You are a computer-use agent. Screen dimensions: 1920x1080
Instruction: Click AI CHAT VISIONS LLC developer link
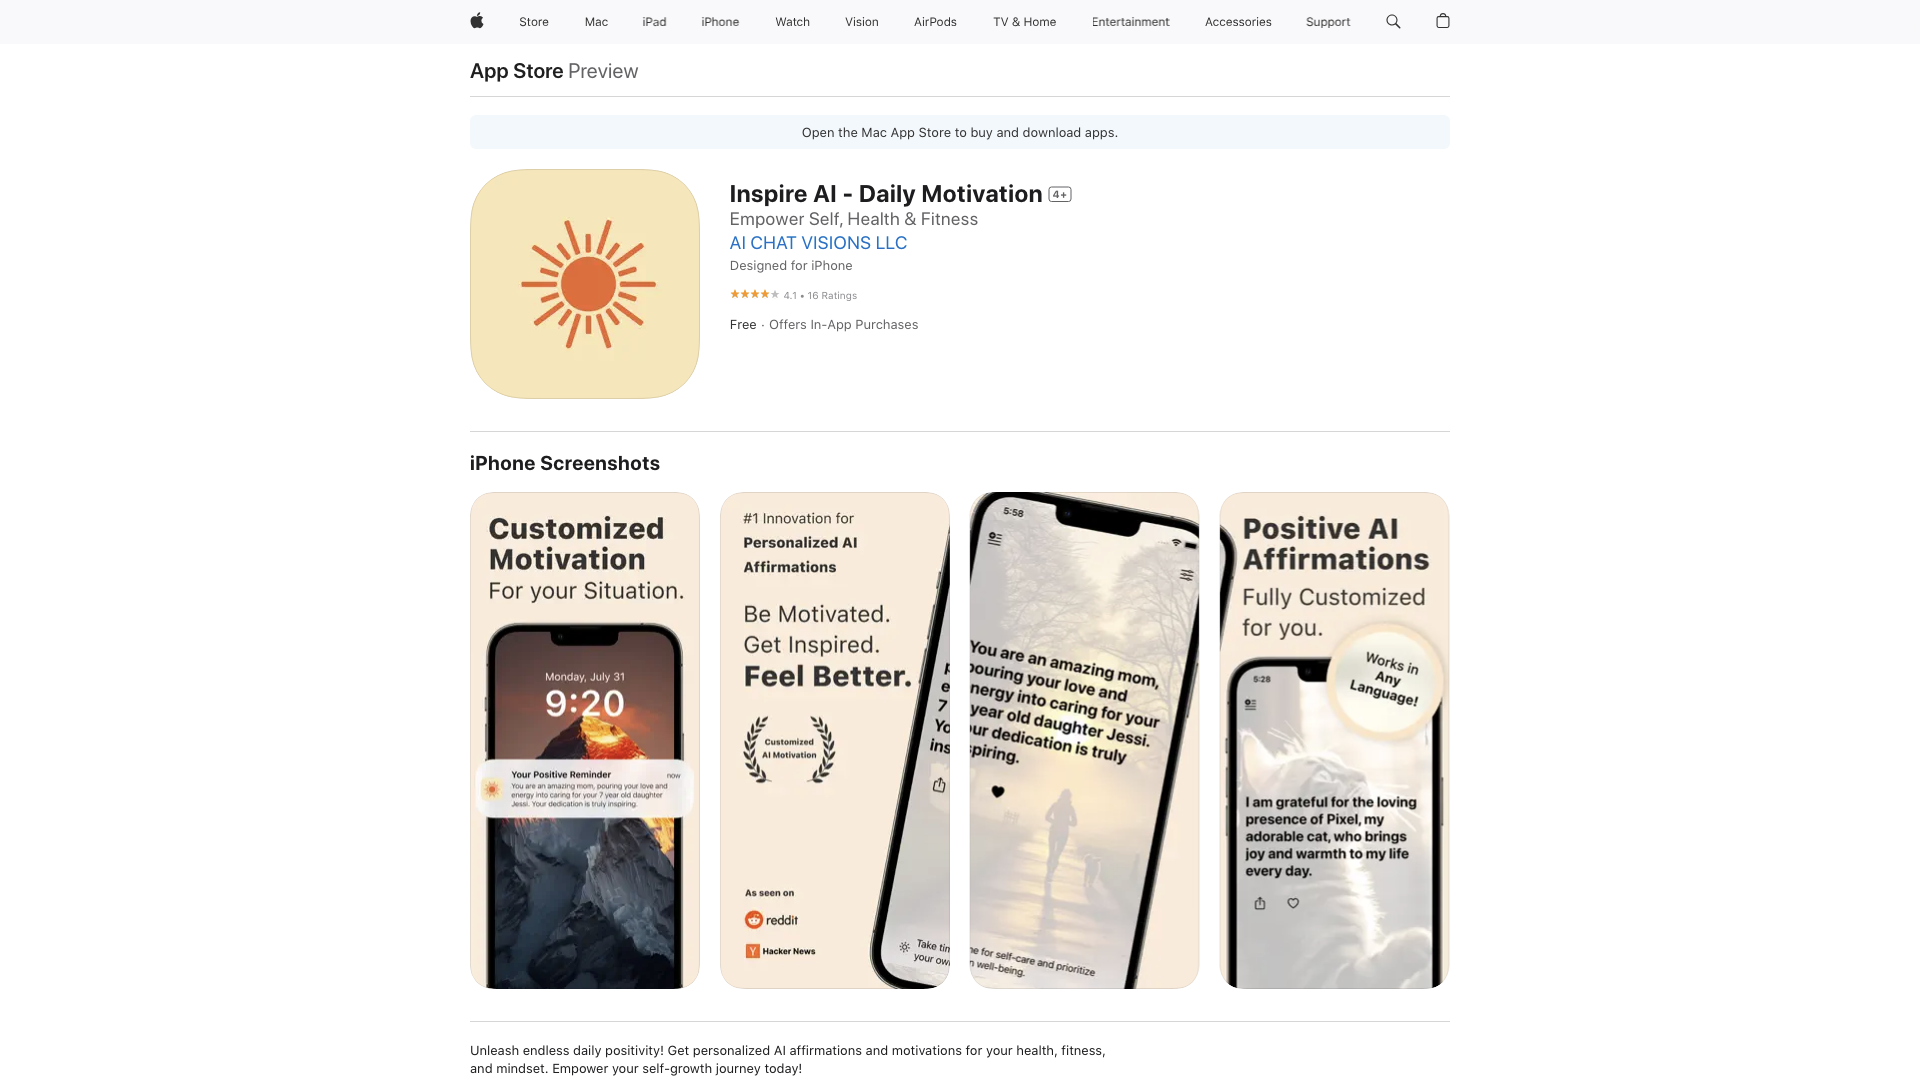click(818, 241)
